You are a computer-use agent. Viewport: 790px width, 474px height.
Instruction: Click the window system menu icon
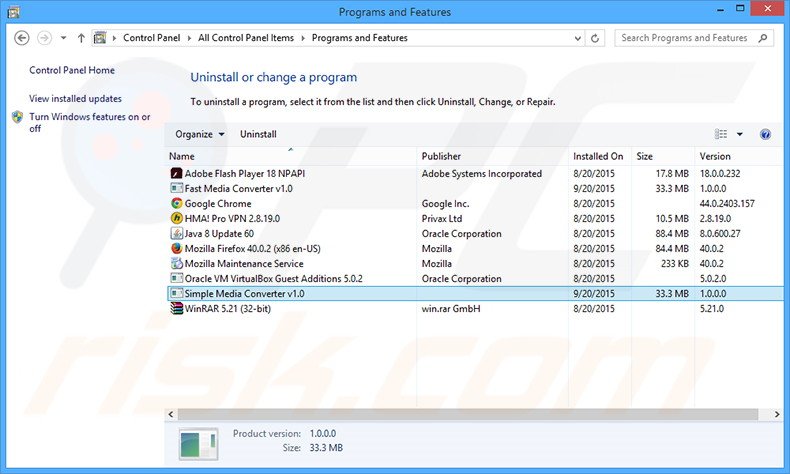point(14,11)
